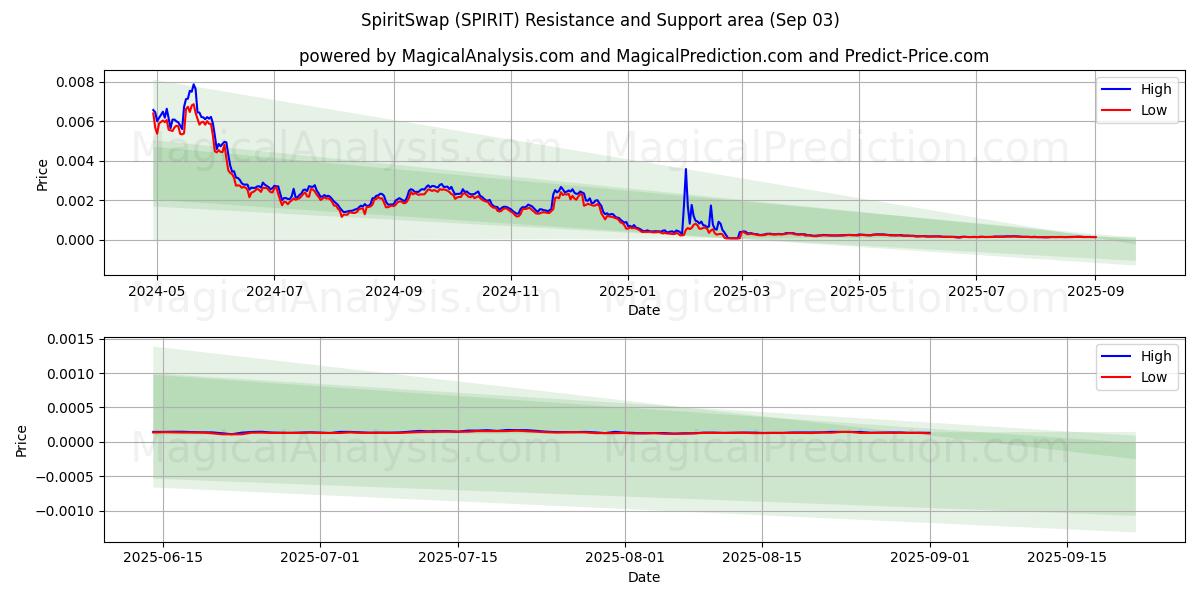Click the 0.002 price tick label
The height and width of the screenshot is (600, 1200).
pyautogui.click(x=77, y=201)
